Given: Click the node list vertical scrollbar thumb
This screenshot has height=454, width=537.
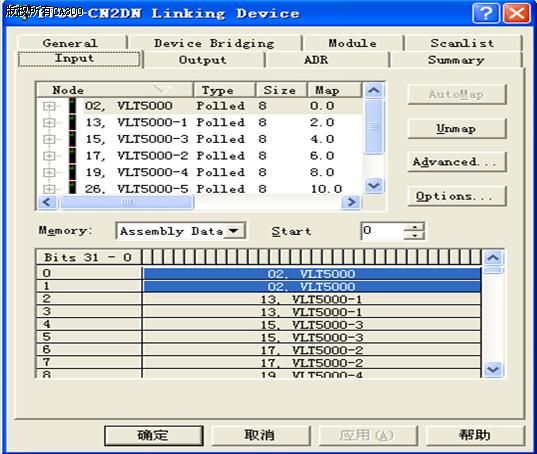Looking at the screenshot, I should pos(374,126).
